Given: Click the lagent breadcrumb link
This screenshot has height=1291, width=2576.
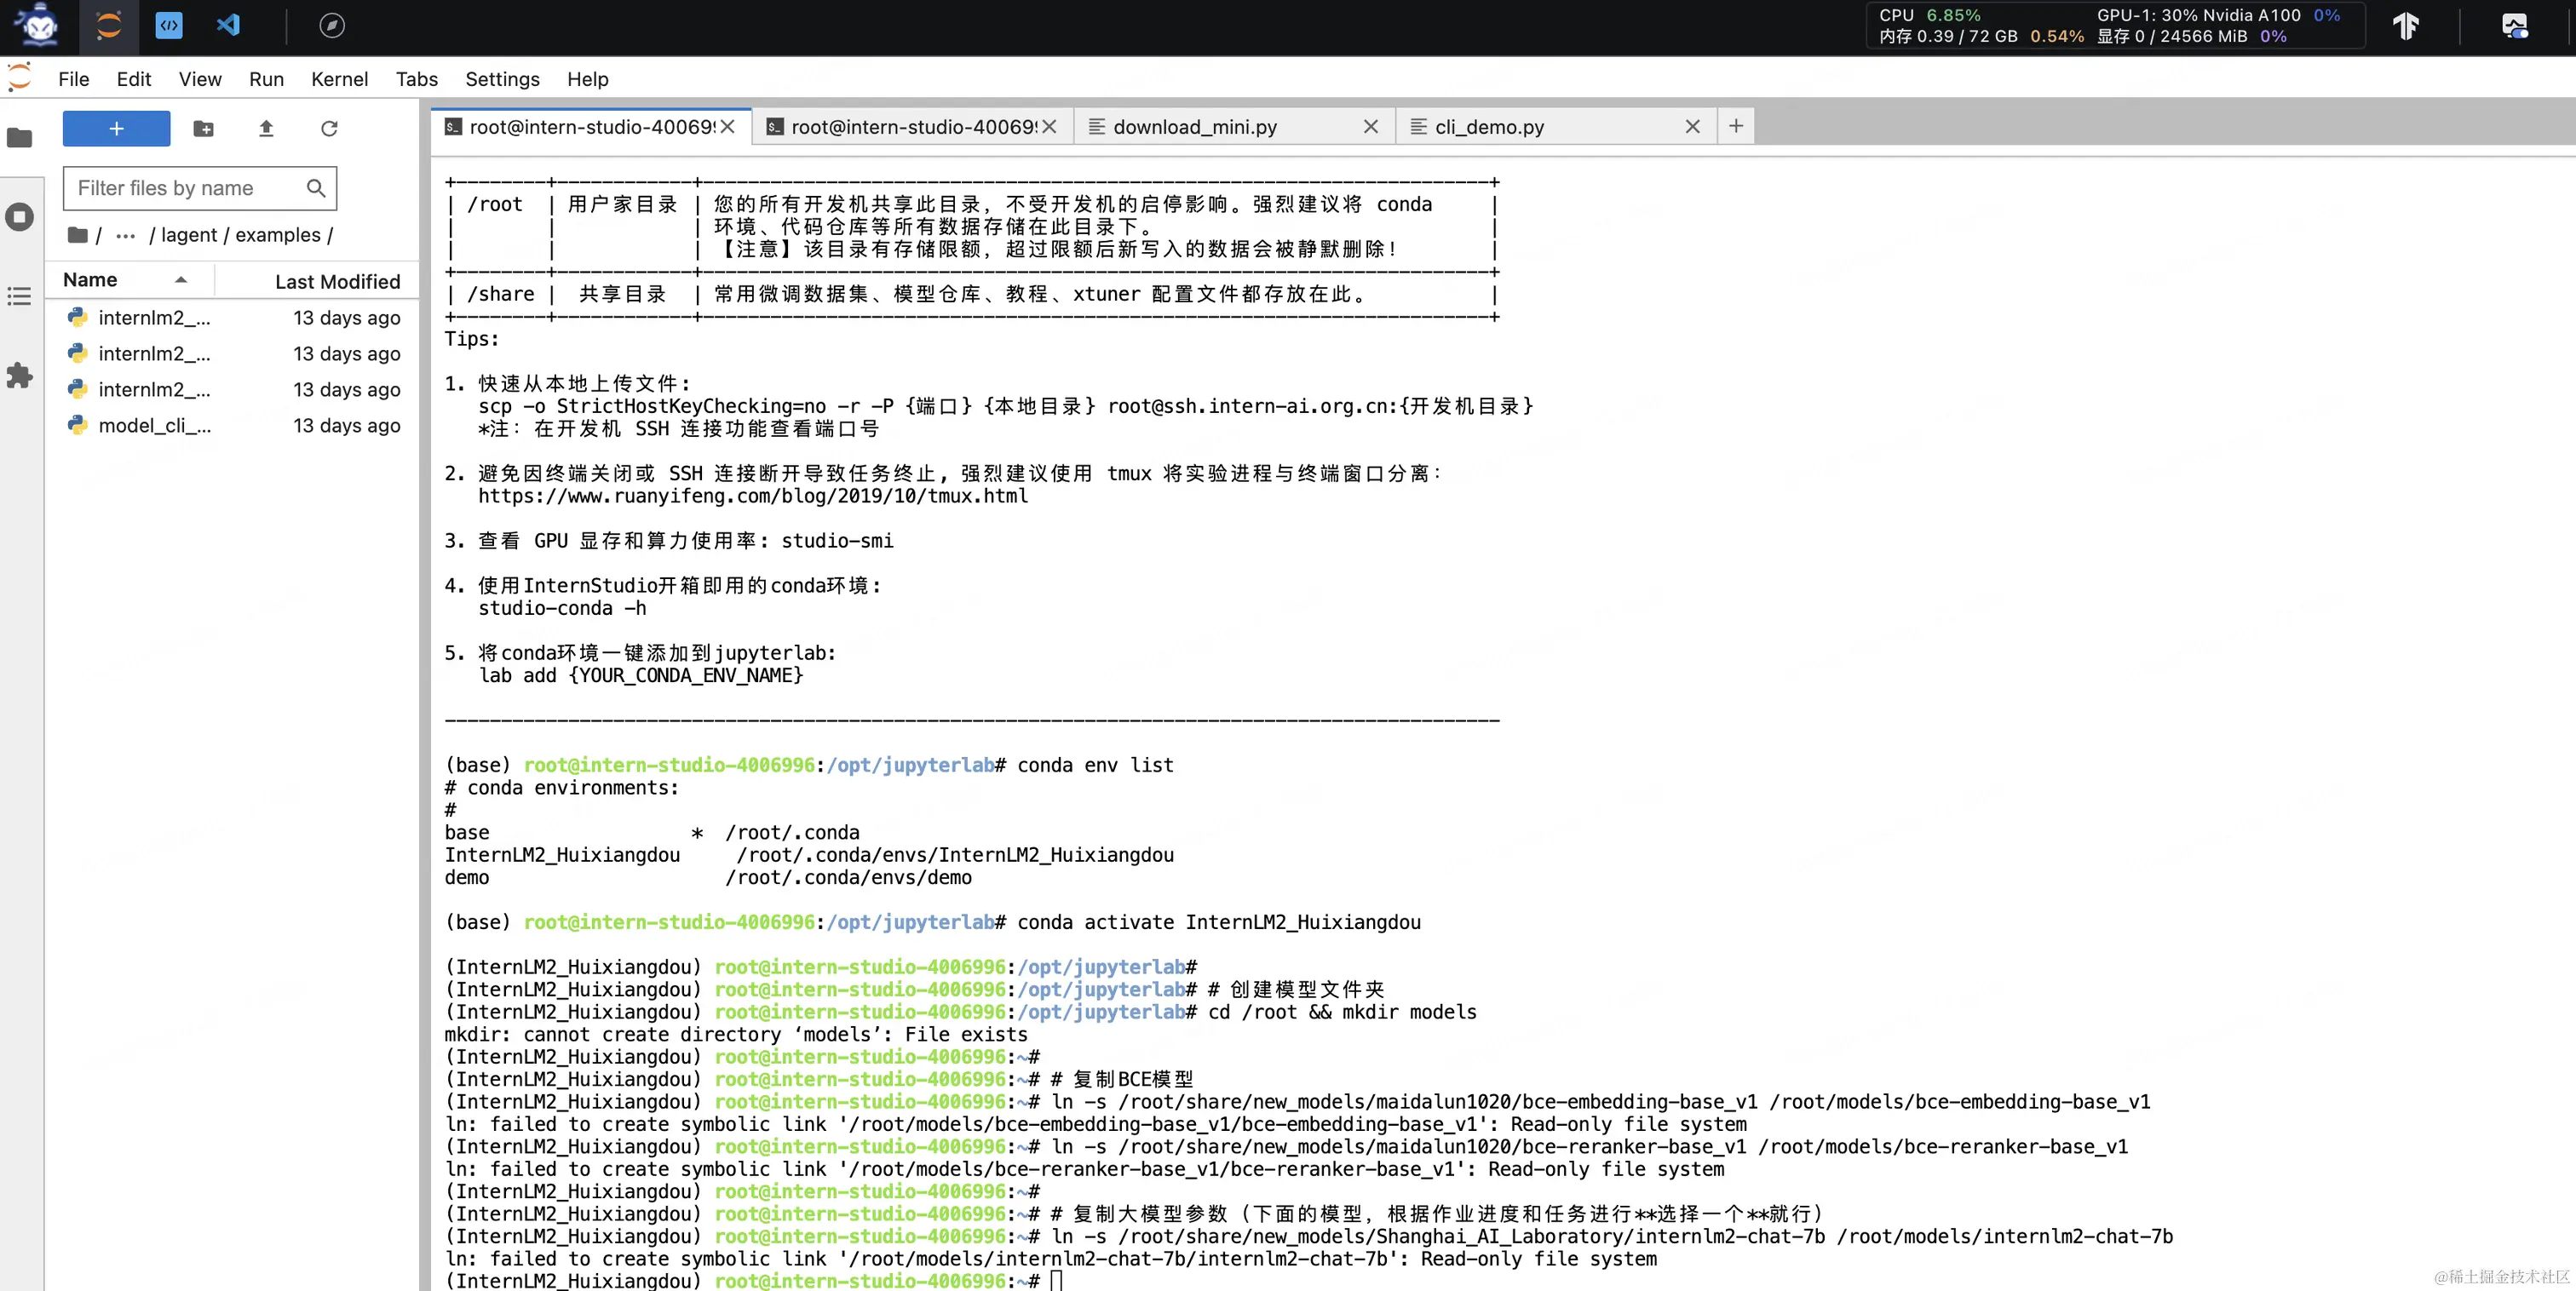Looking at the screenshot, I should coord(189,235).
